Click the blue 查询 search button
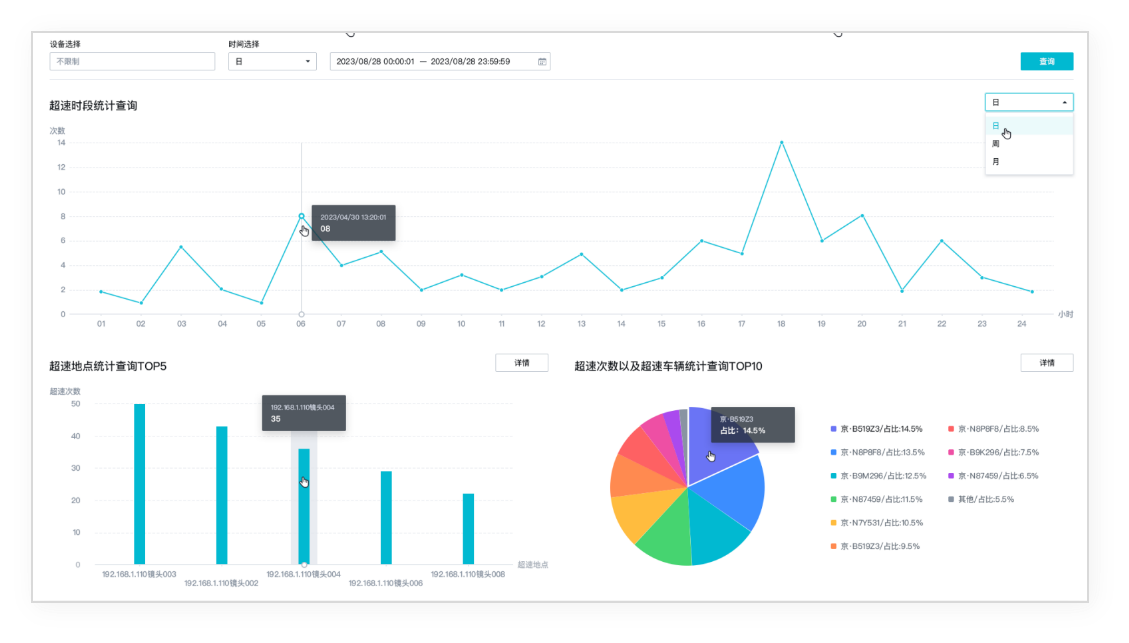 coord(1046,62)
